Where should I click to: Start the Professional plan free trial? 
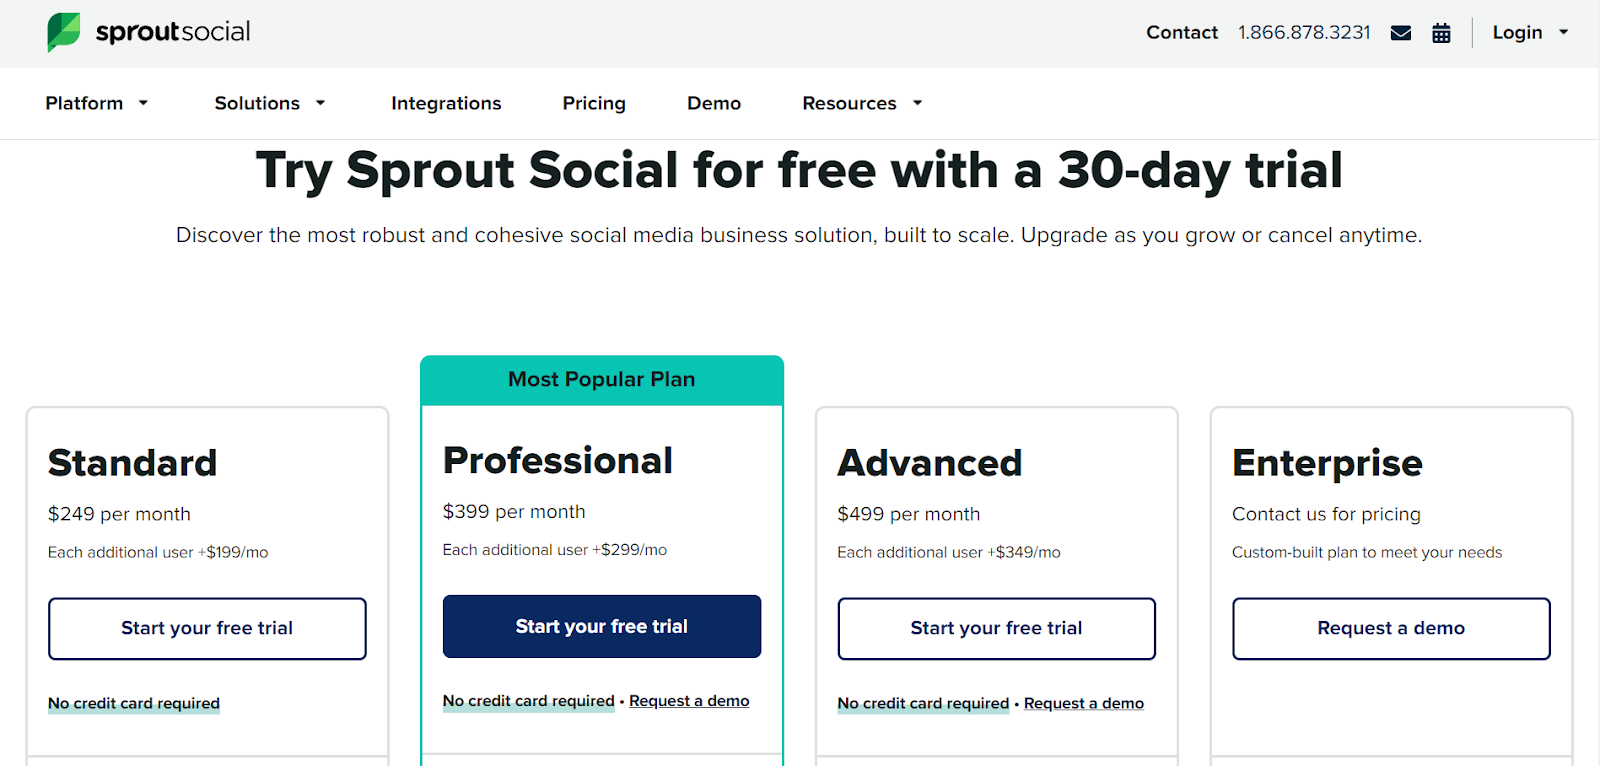click(602, 626)
